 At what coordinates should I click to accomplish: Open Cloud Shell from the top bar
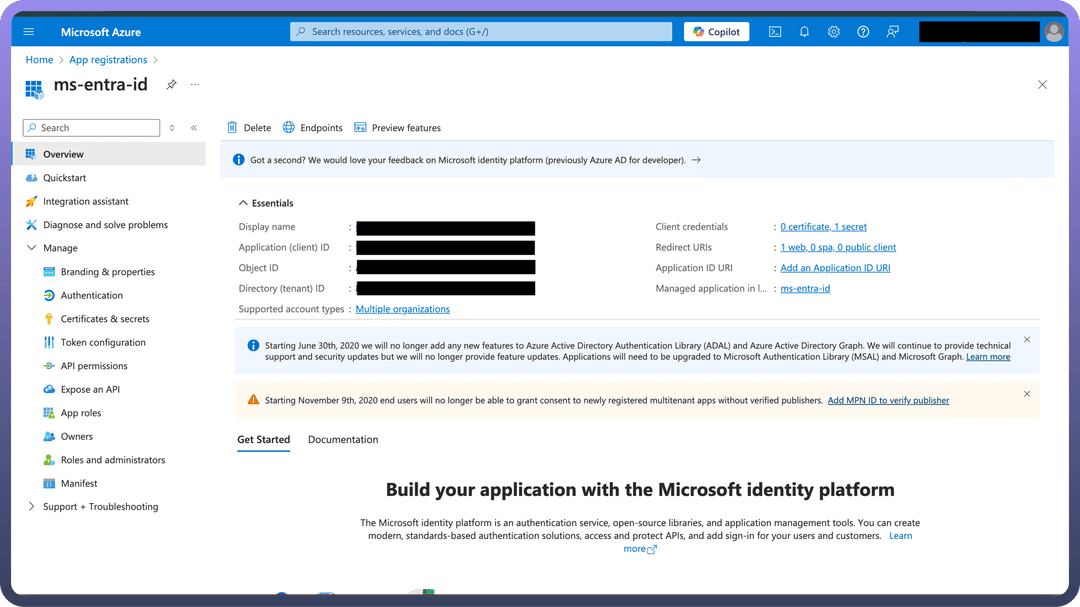[x=775, y=32]
